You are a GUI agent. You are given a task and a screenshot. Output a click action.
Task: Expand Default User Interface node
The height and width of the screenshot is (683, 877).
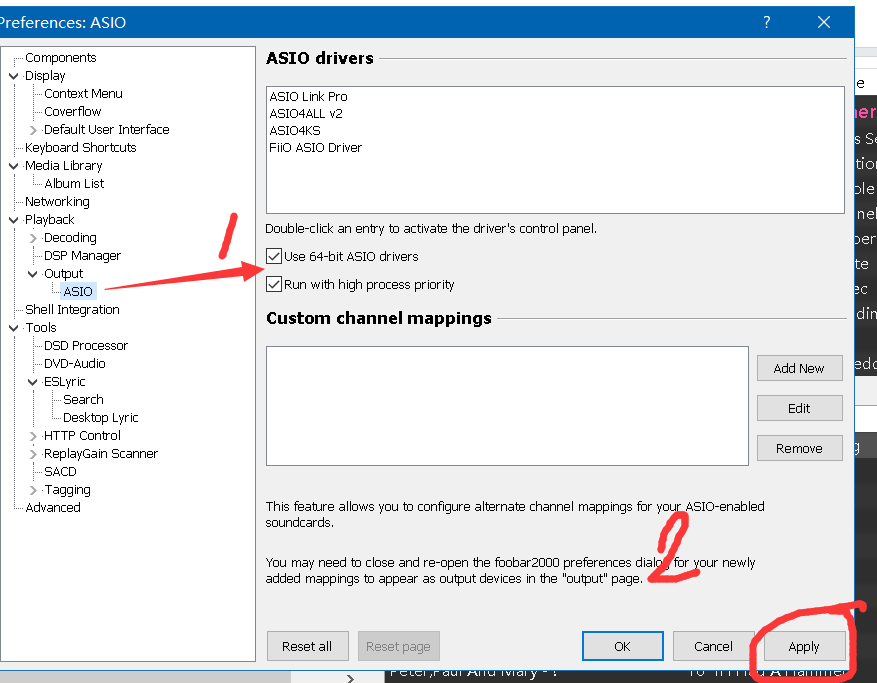[x=33, y=130]
